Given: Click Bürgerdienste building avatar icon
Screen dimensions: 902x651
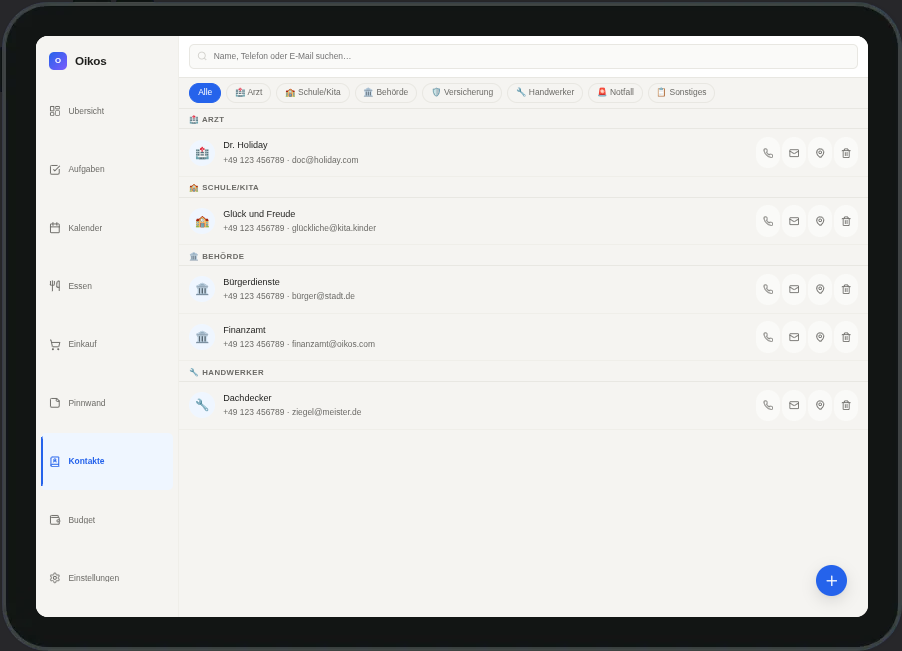Looking at the screenshot, I should (x=202, y=289).
